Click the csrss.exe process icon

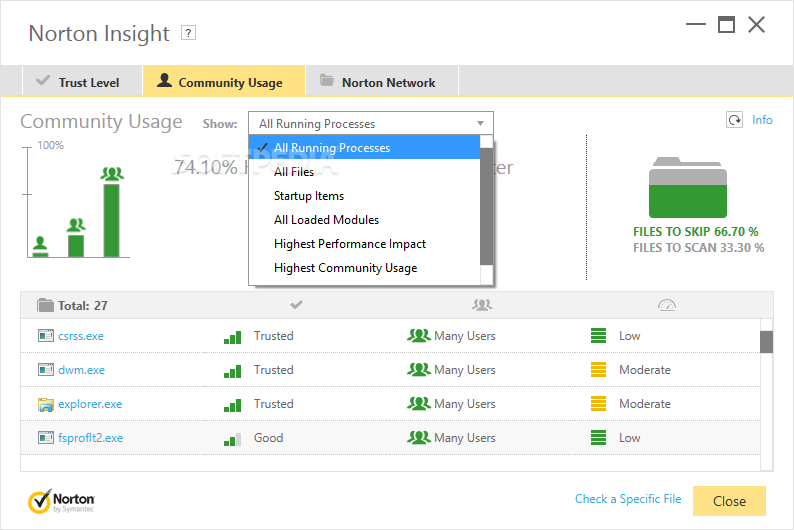(46, 336)
